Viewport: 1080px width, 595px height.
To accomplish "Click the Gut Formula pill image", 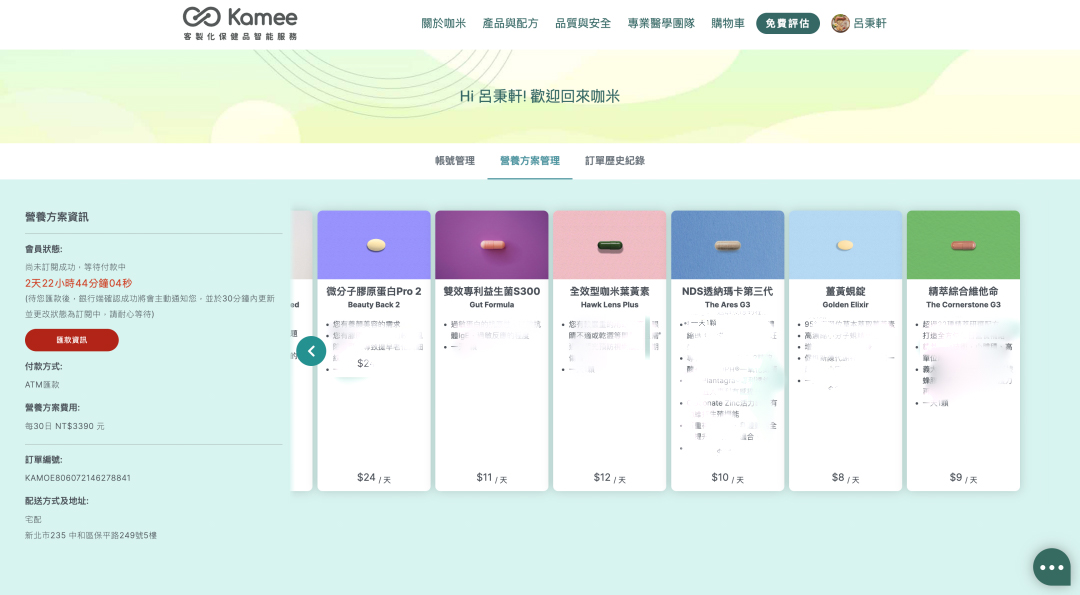I will [x=492, y=244].
